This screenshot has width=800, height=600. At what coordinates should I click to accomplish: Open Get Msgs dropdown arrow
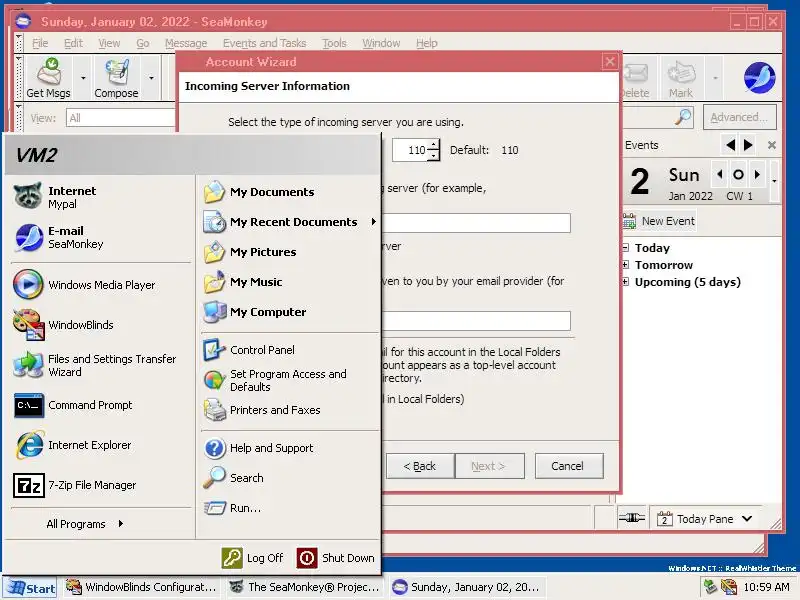point(83,78)
